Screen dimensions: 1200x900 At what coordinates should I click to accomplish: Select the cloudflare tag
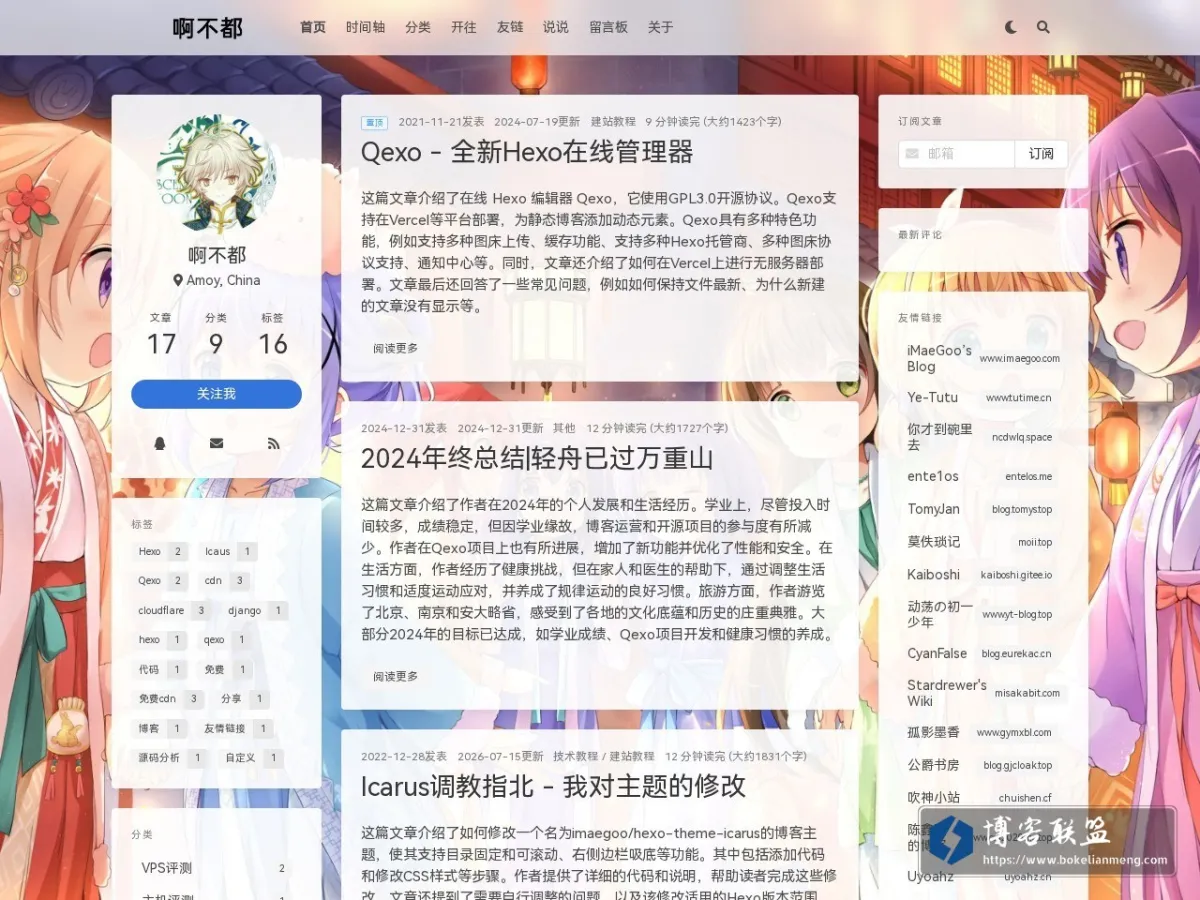171,610
